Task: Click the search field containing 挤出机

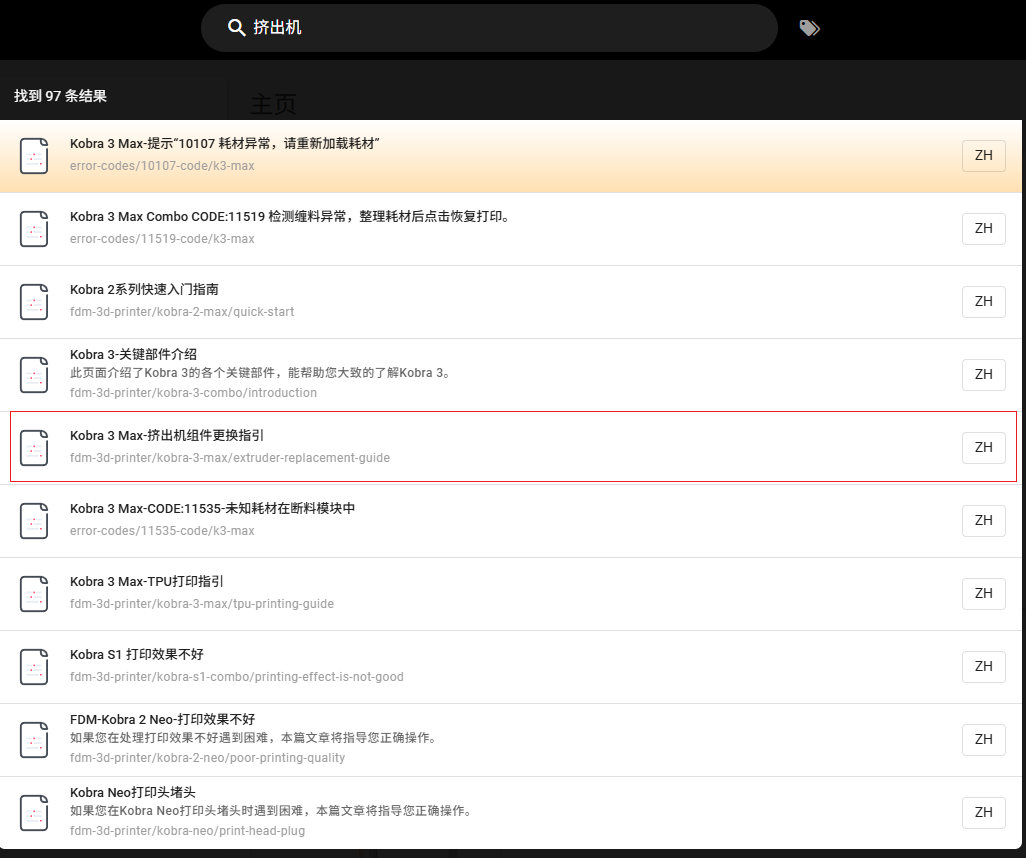Action: click(x=489, y=27)
